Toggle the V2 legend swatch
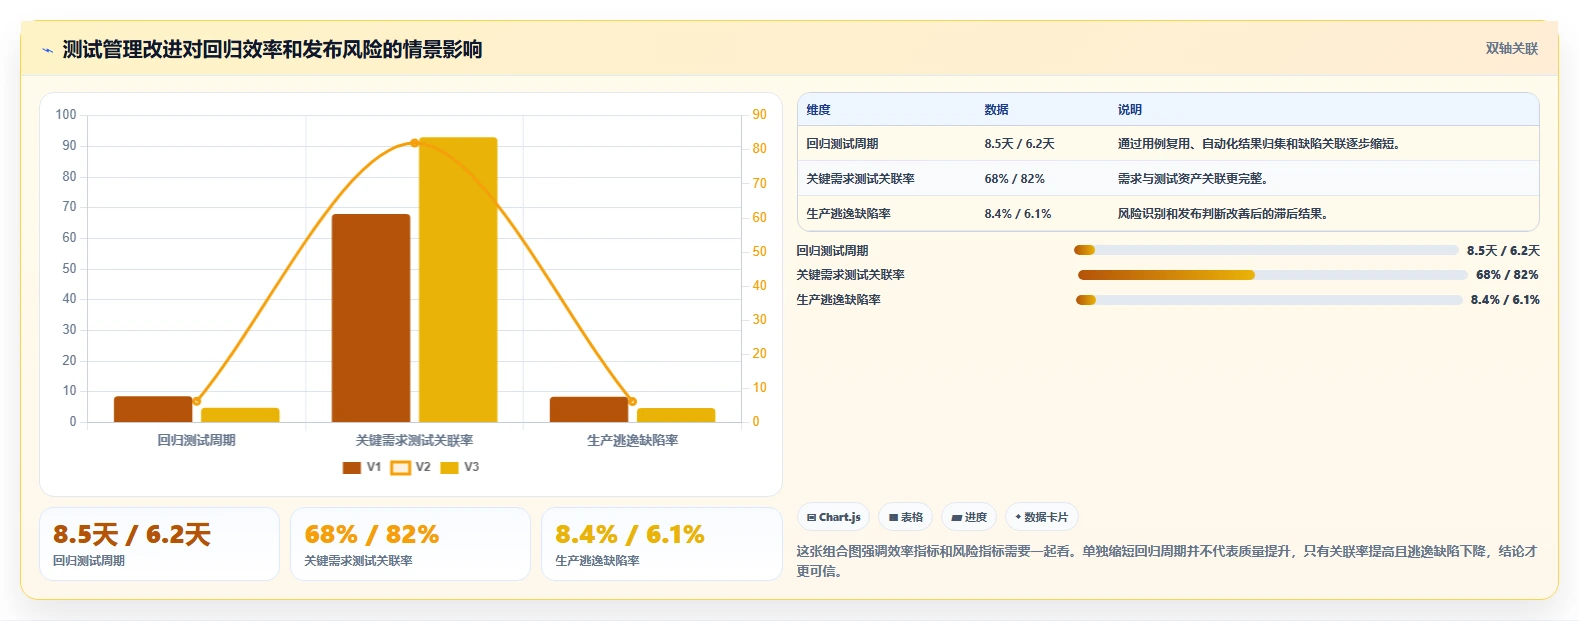Viewport: 1579px width, 621px height. pos(400,467)
